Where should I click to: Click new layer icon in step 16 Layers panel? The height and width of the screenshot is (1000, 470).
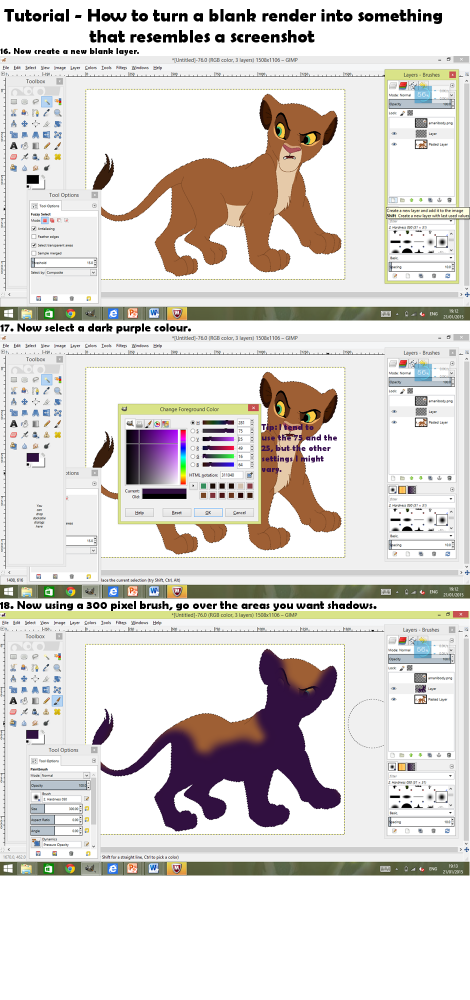[393, 200]
